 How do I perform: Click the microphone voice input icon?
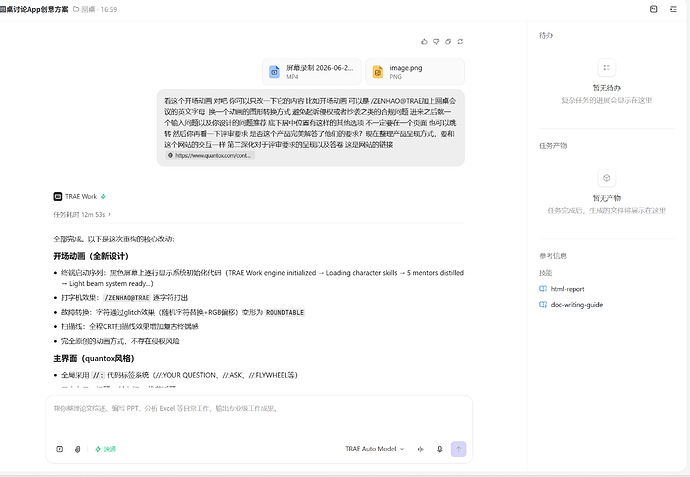click(x=439, y=449)
